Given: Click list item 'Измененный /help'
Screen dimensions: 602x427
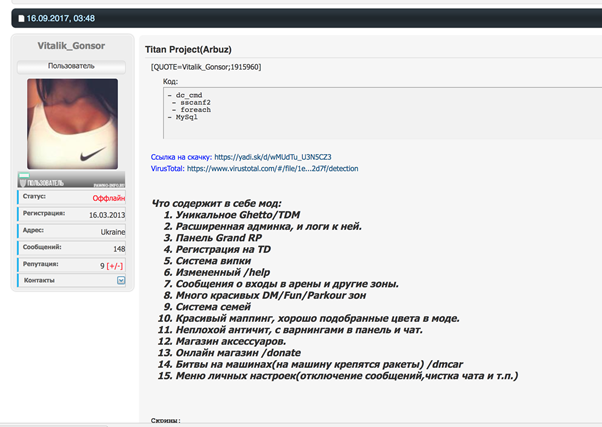Looking at the screenshot, I should click(x=223, y=273).
